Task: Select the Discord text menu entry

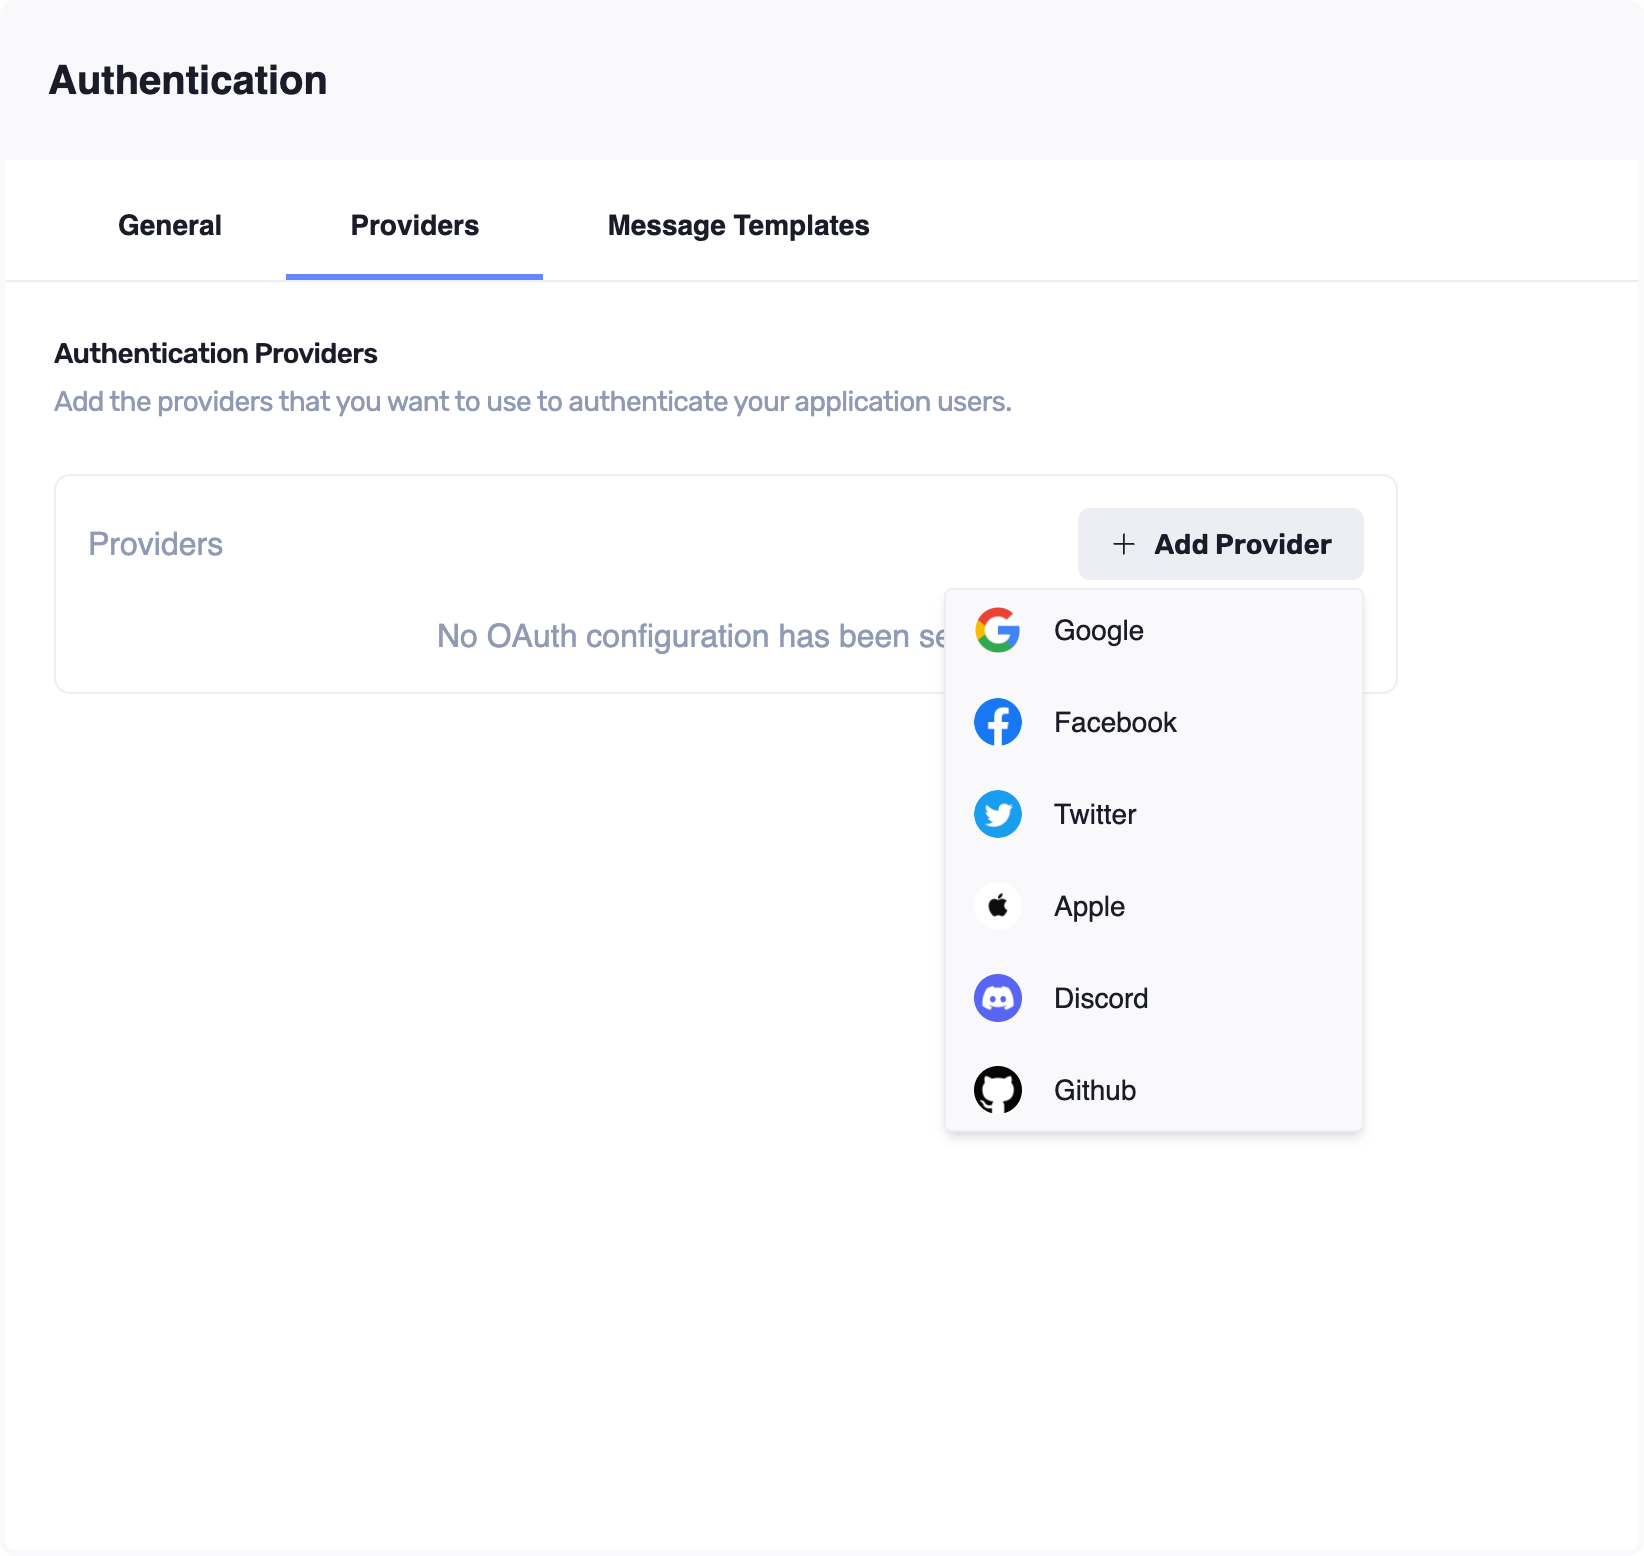Action: 1101,999
